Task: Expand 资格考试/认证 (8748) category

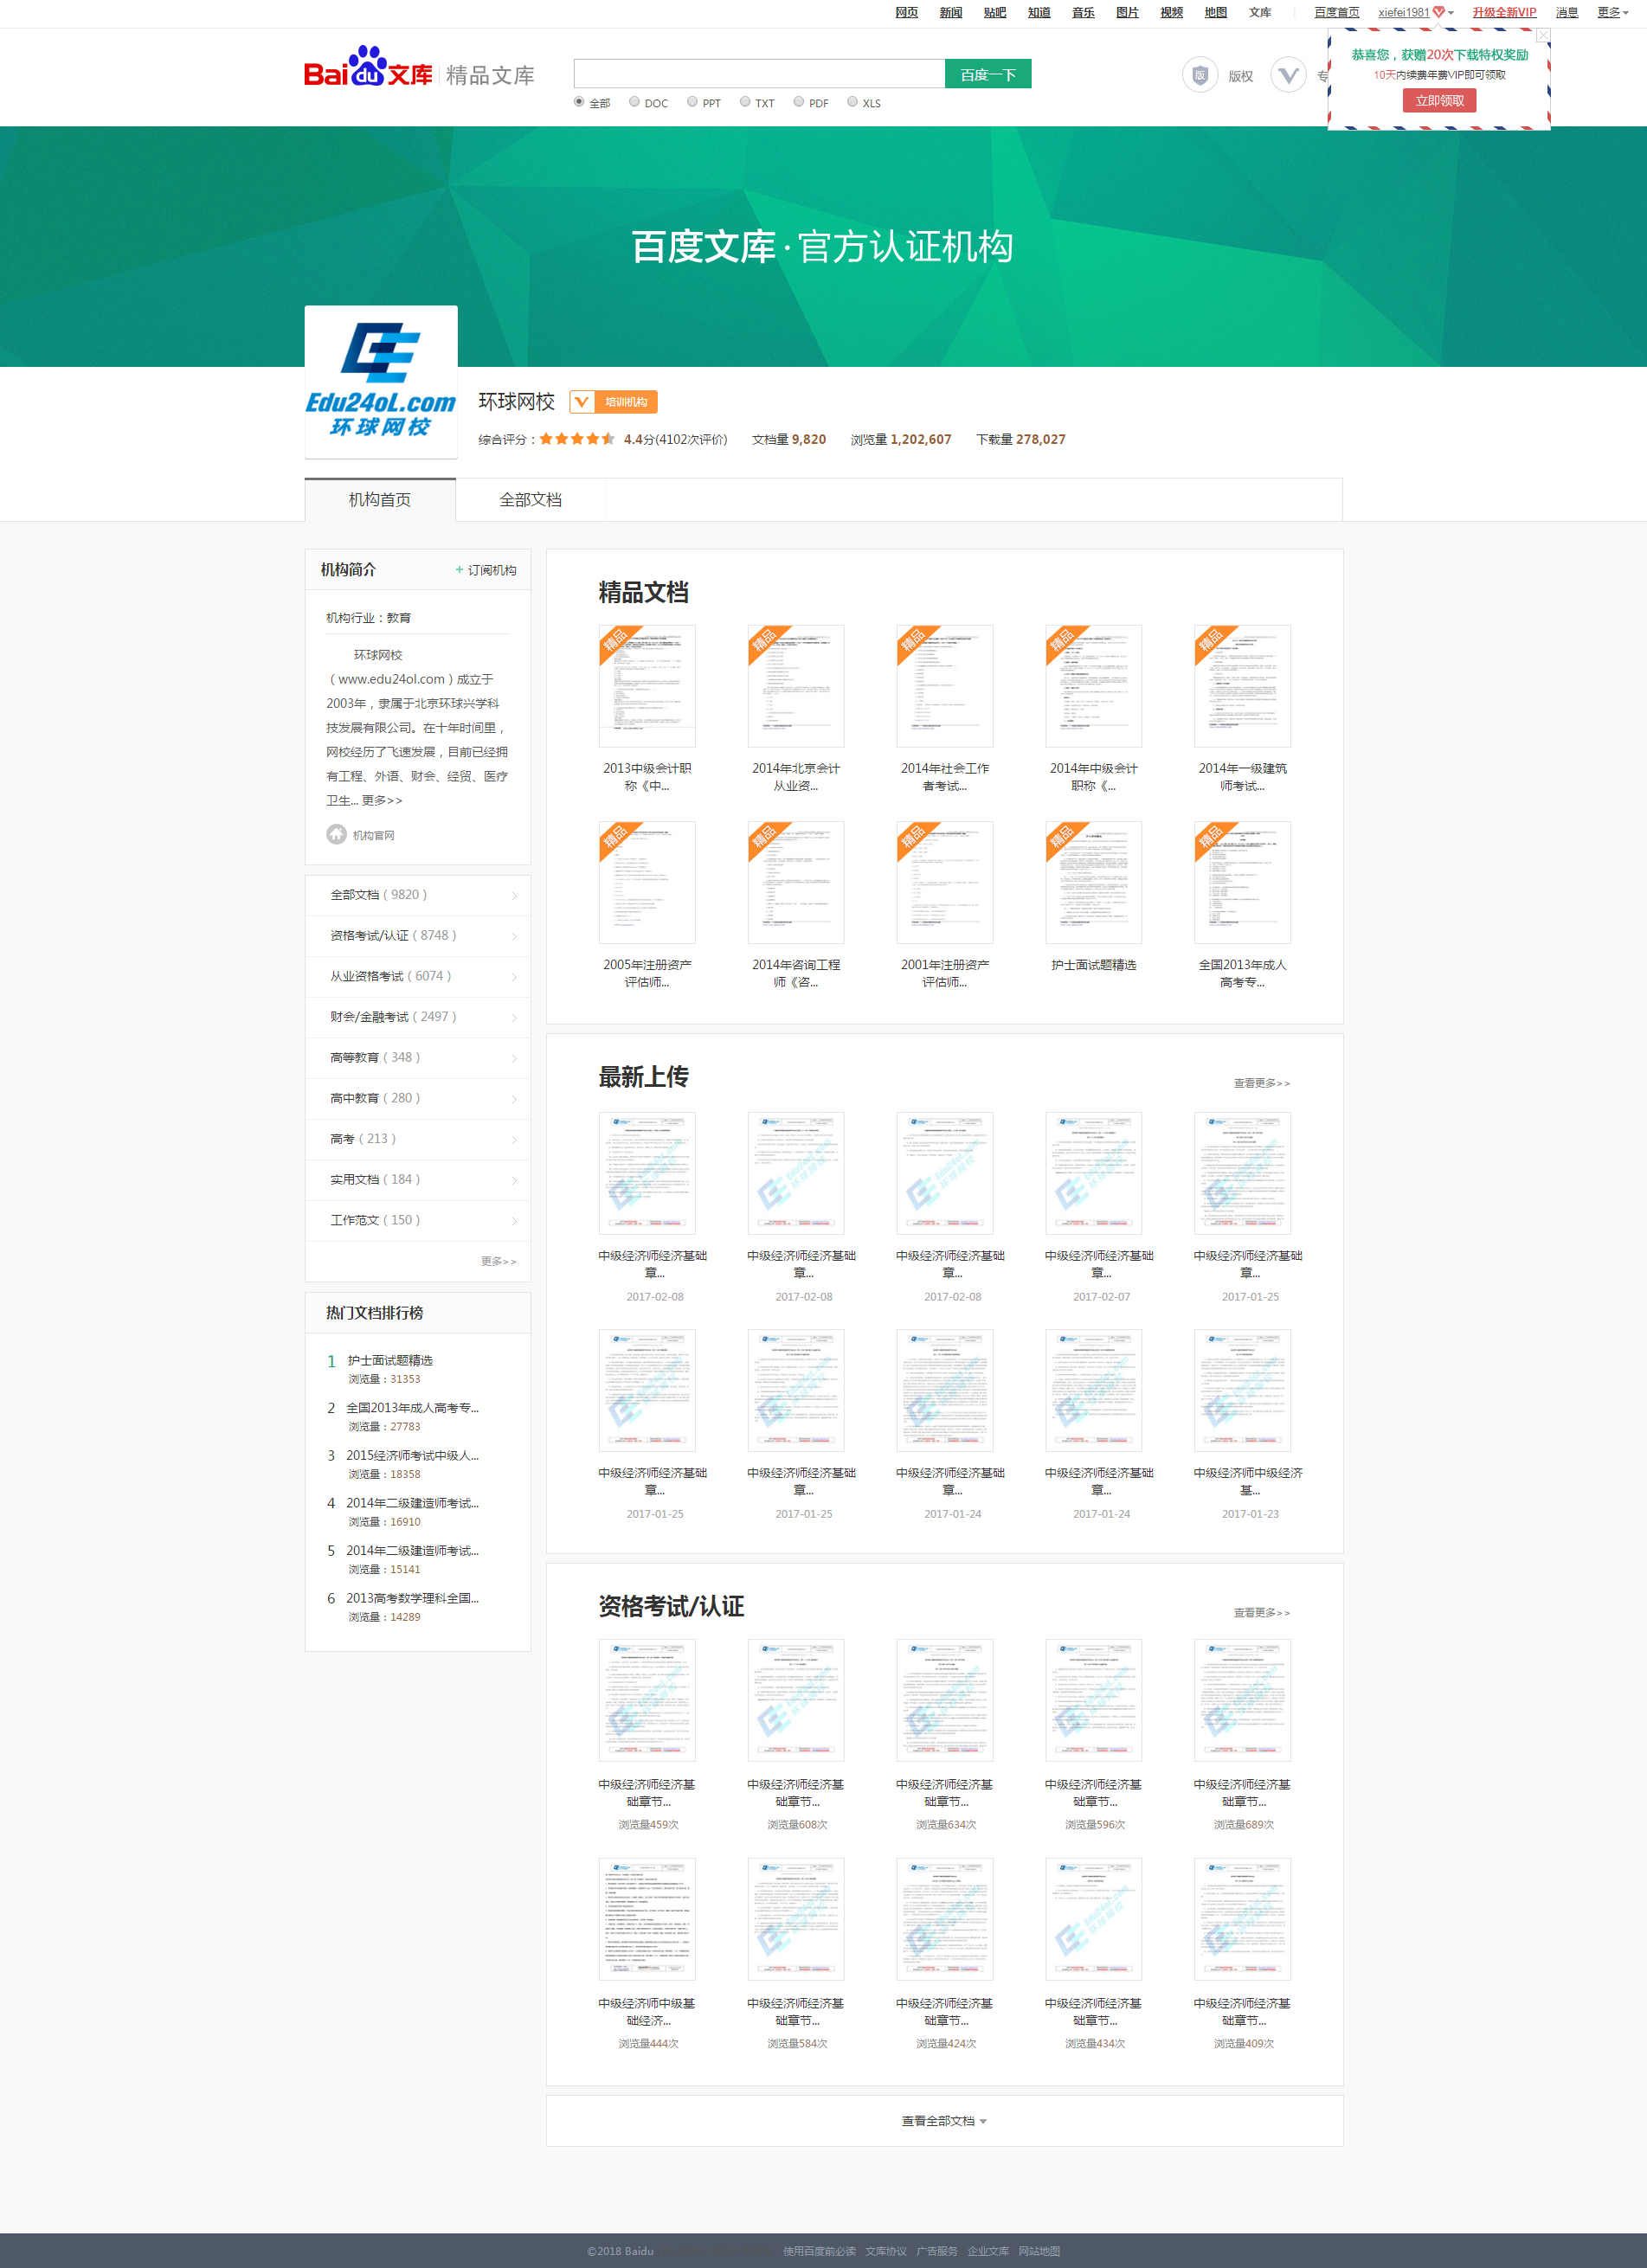Action: pos(418,936)
